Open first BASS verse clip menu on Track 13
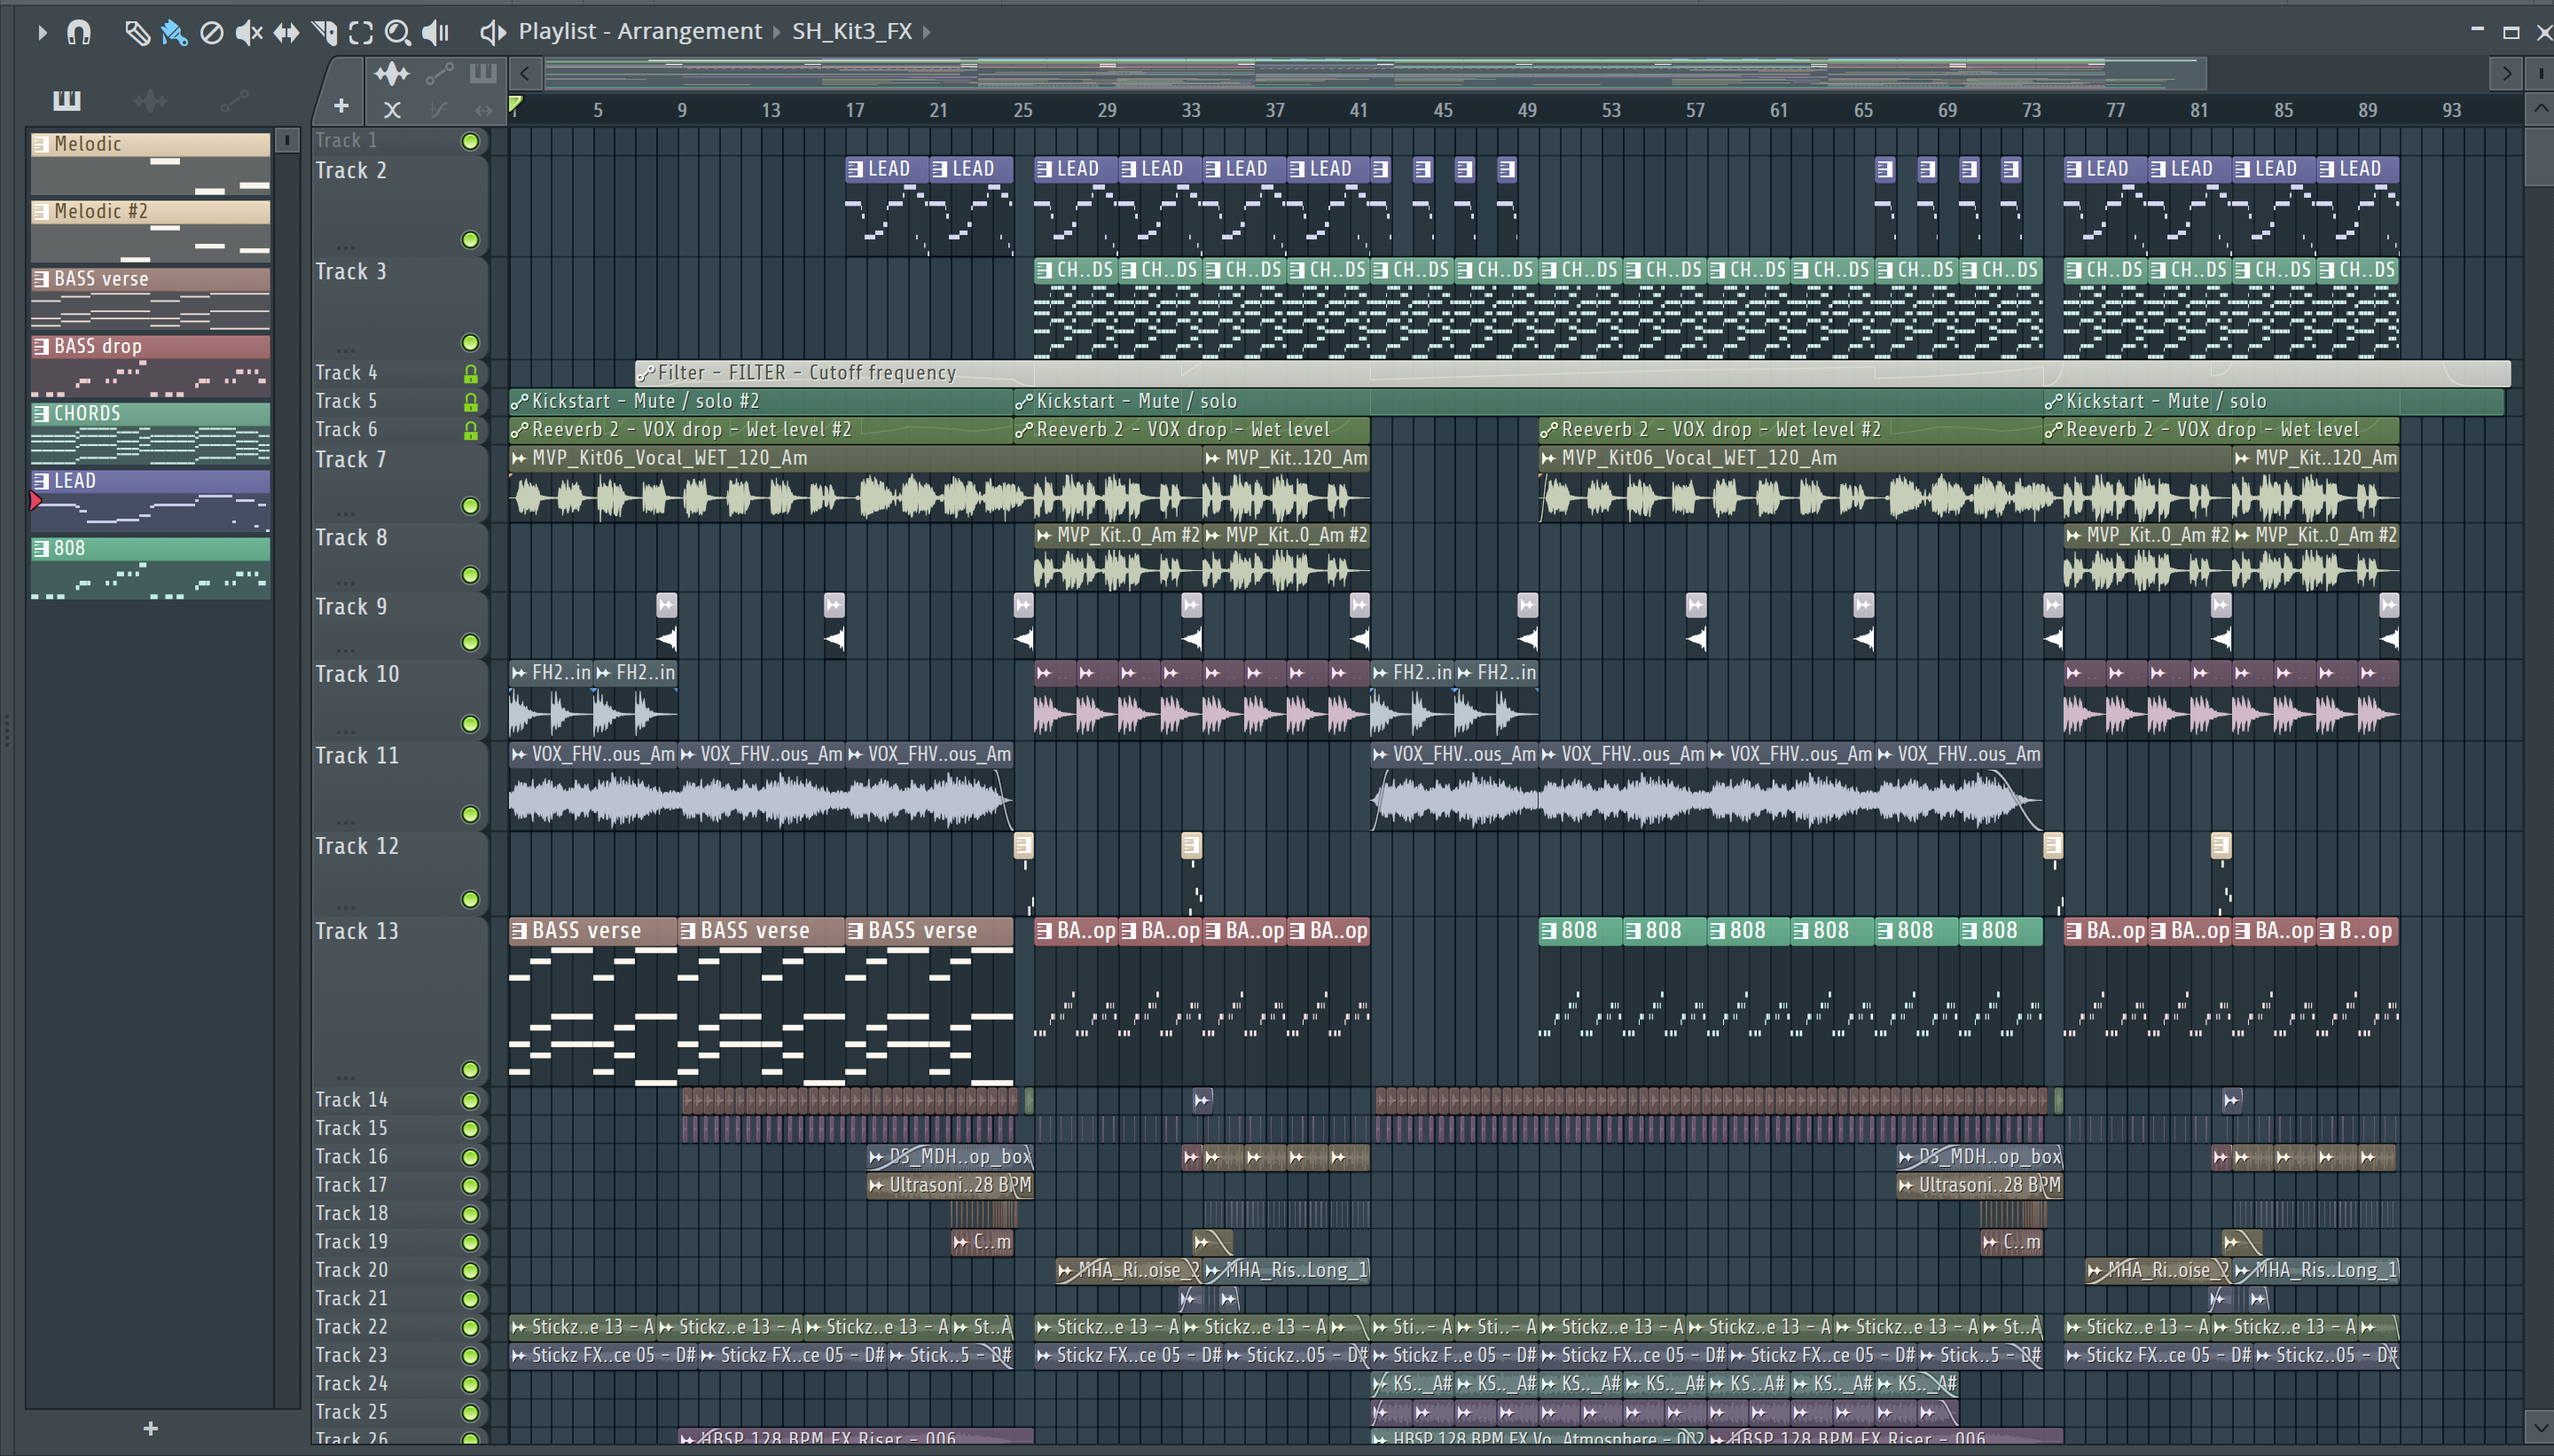The height and width of the screenshot is (1456, 2554). [519, 931]
